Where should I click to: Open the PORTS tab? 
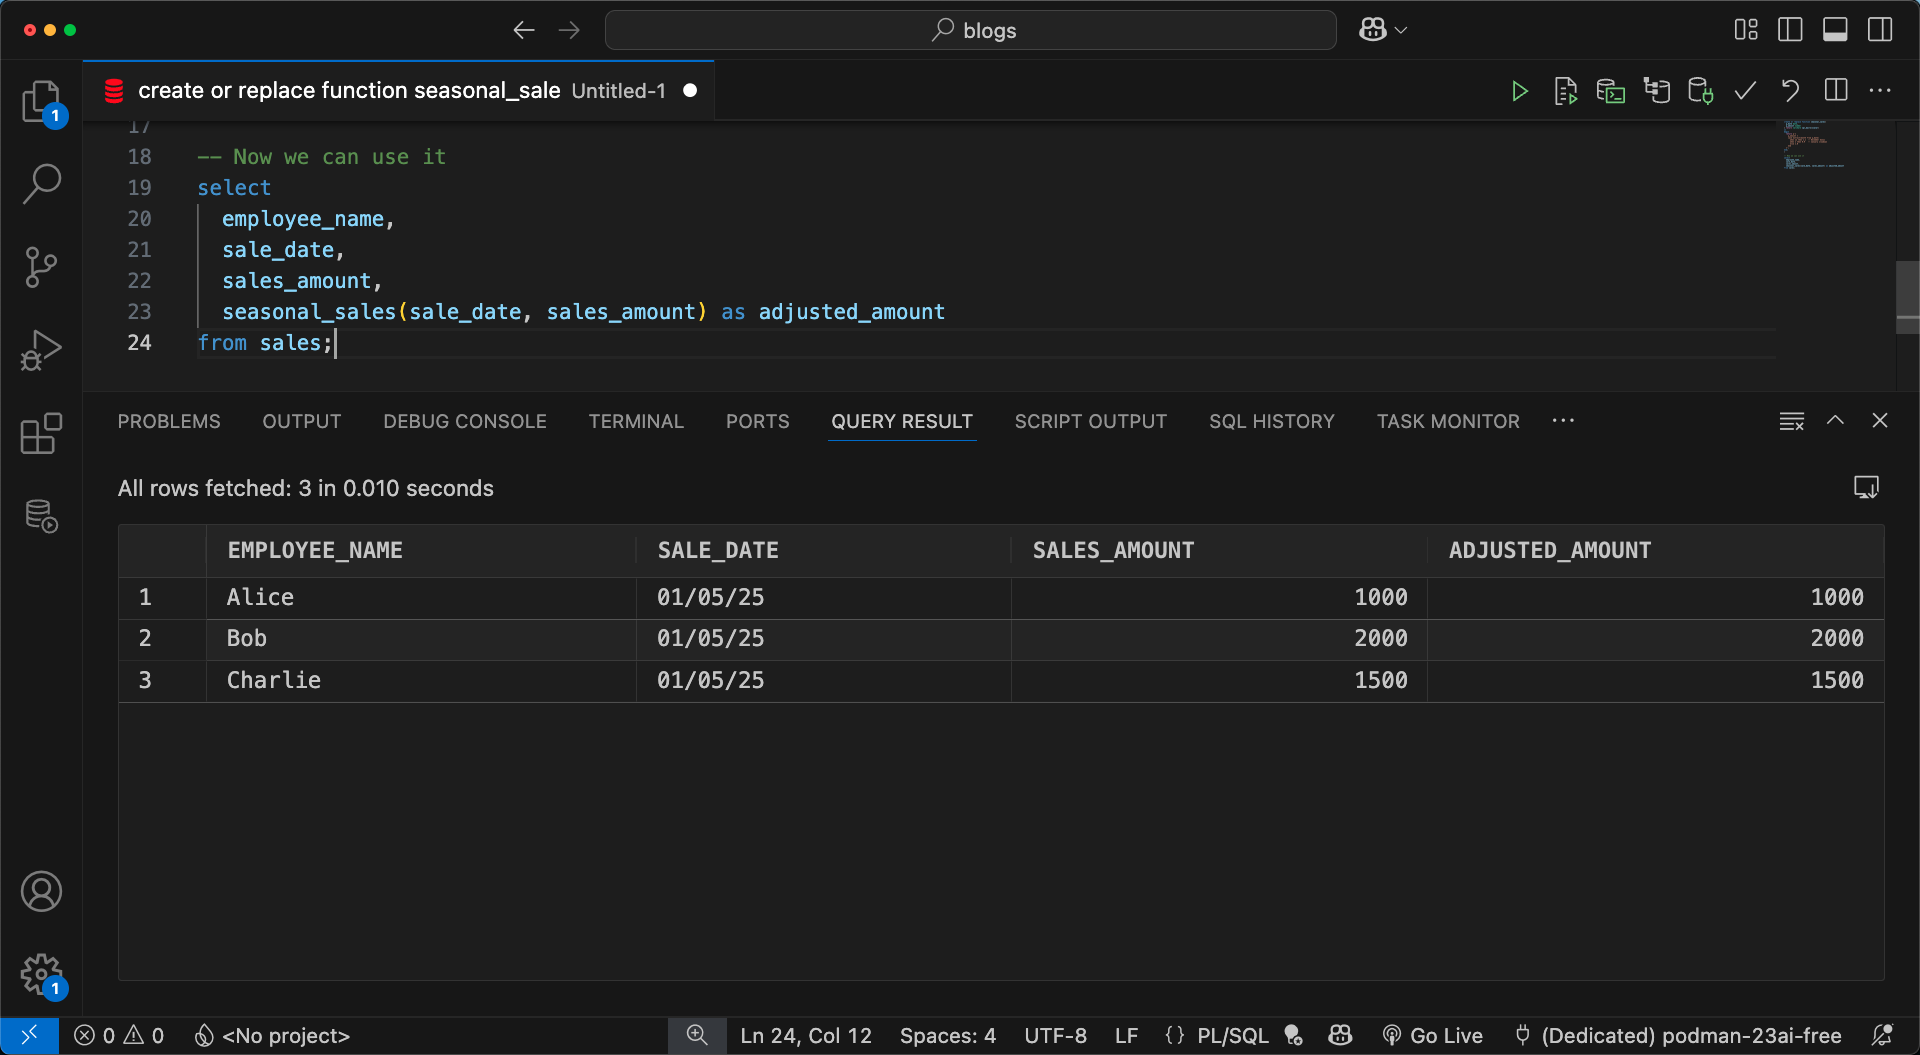tap(758, 421)
